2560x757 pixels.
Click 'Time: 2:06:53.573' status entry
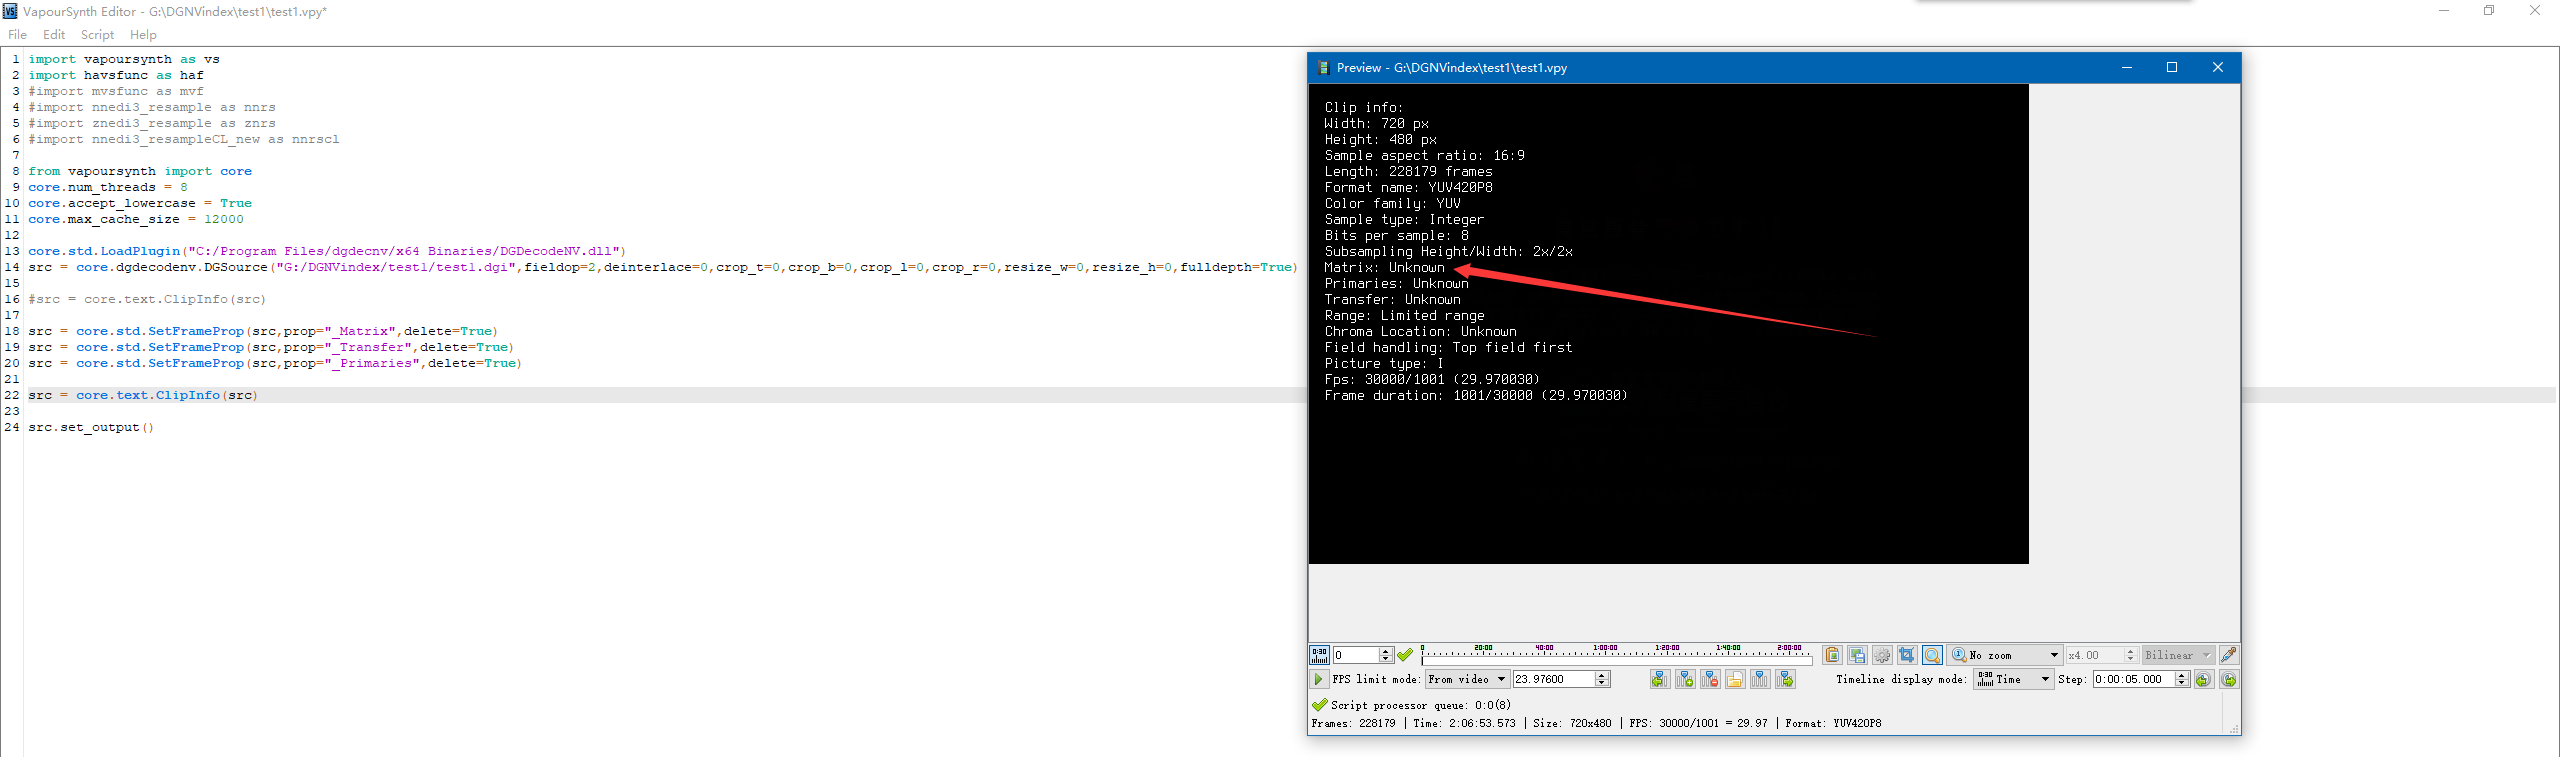[x=1465, y=723]
